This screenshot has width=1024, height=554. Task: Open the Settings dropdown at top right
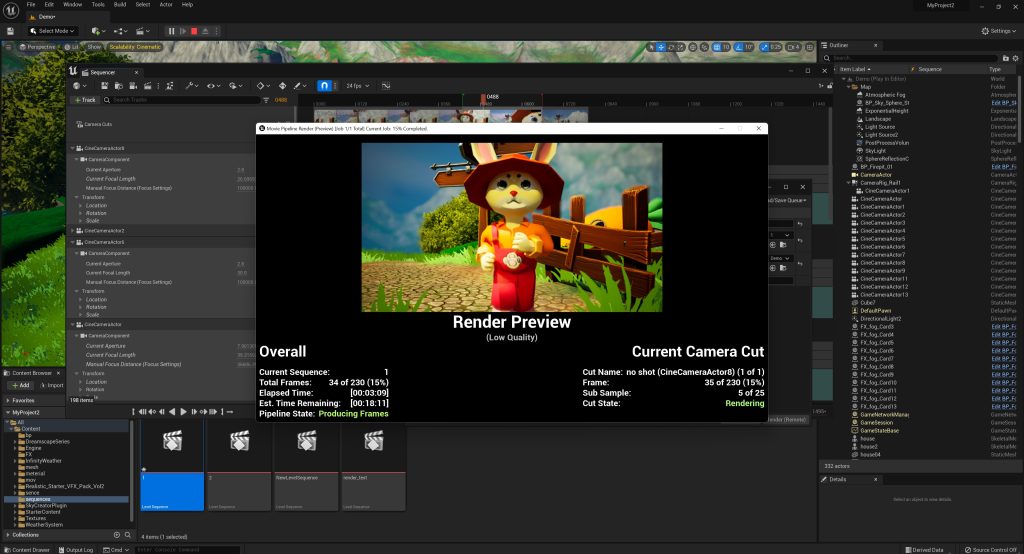(x=999, y=31)
